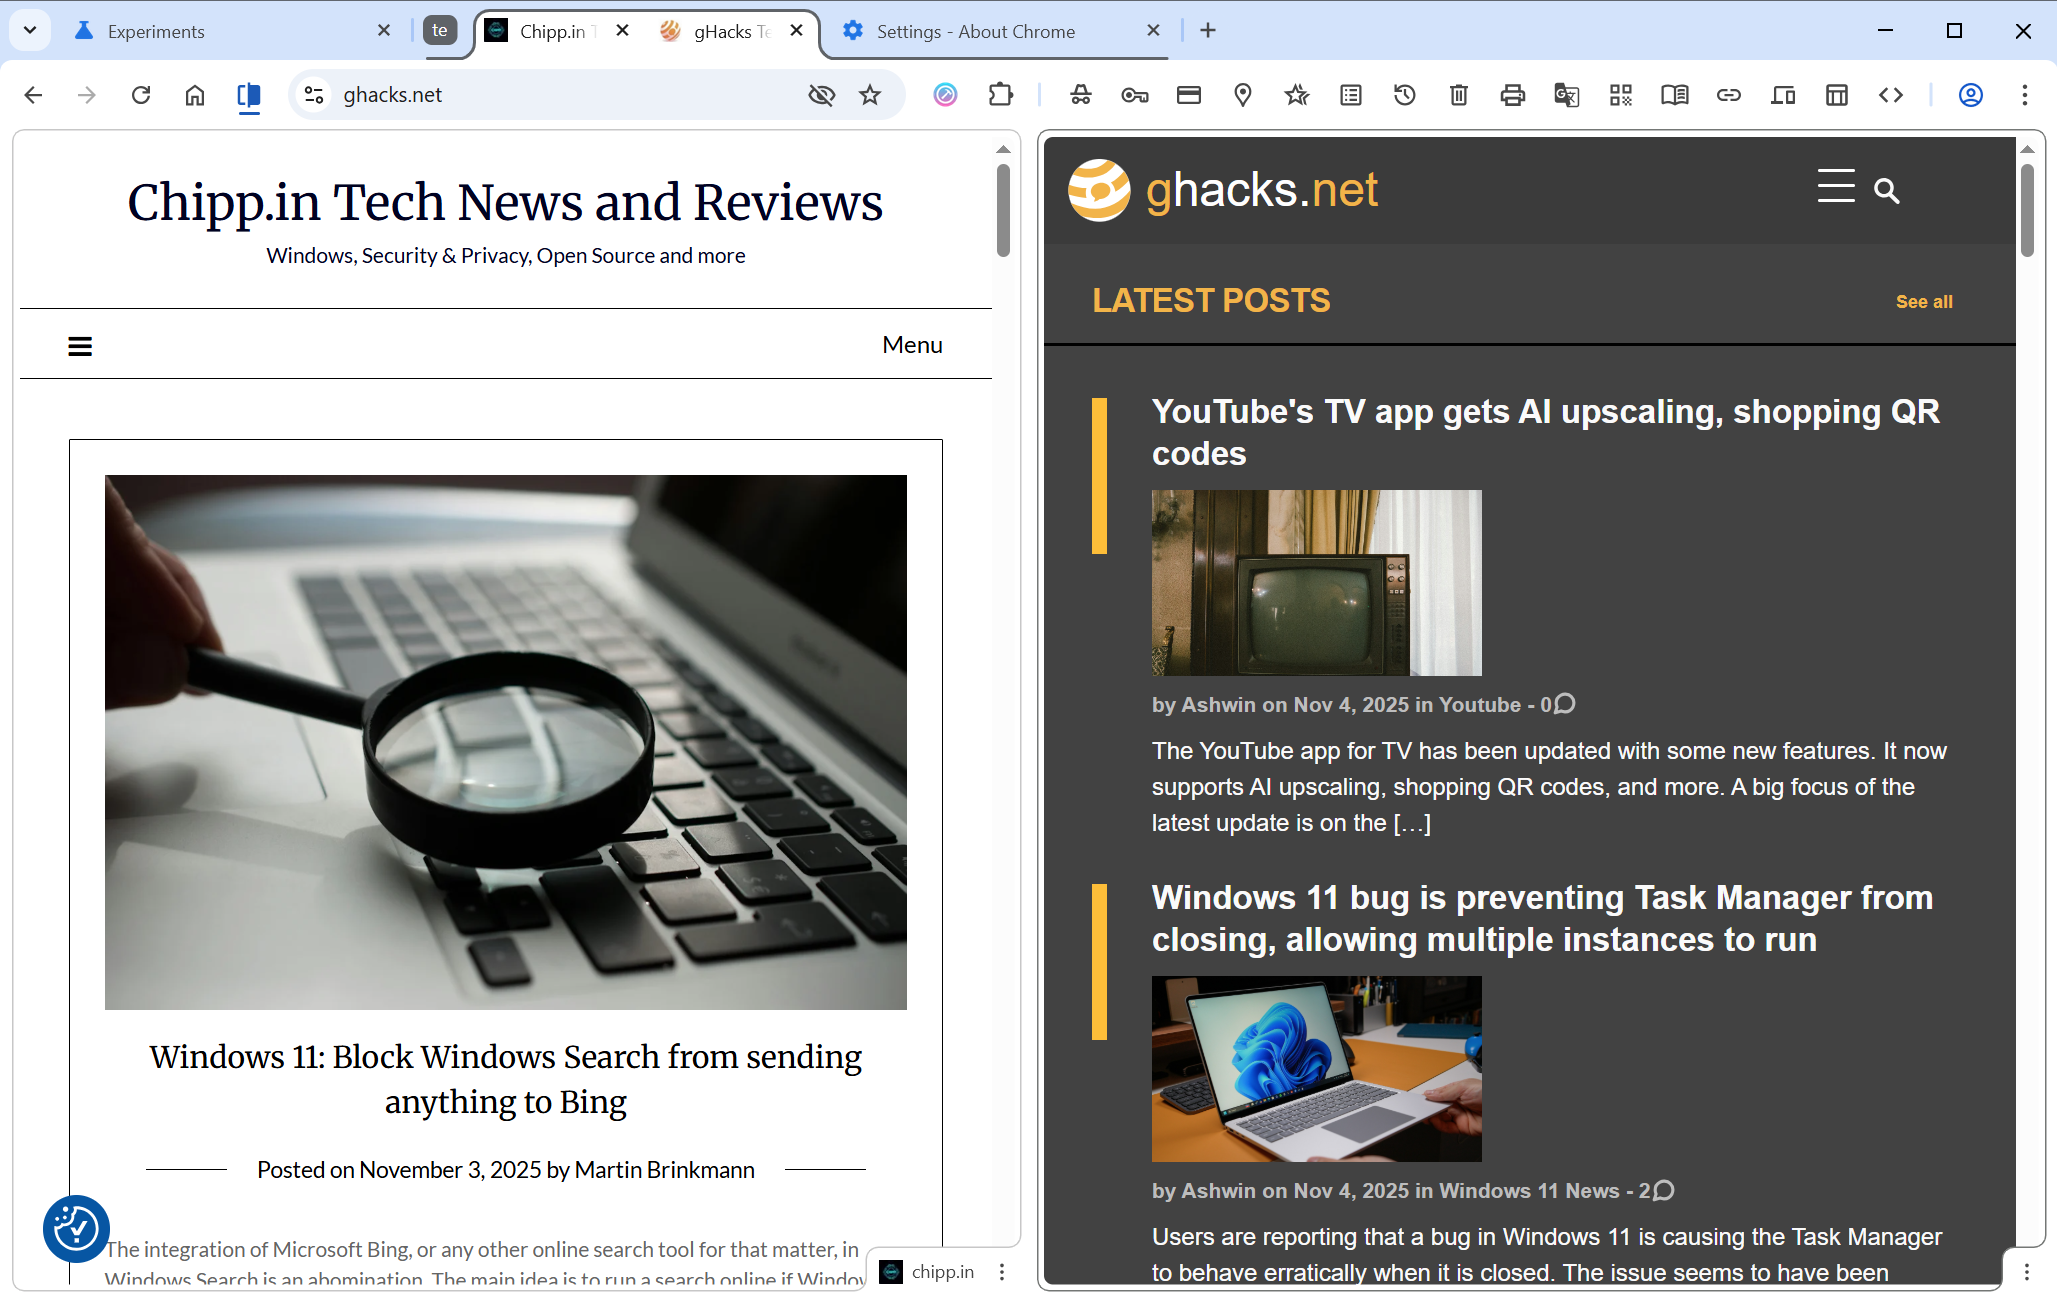Open Windows 11 Task Manager bug article
The height and width of the screenshot is (1303, 2057).
point(1543,919)
